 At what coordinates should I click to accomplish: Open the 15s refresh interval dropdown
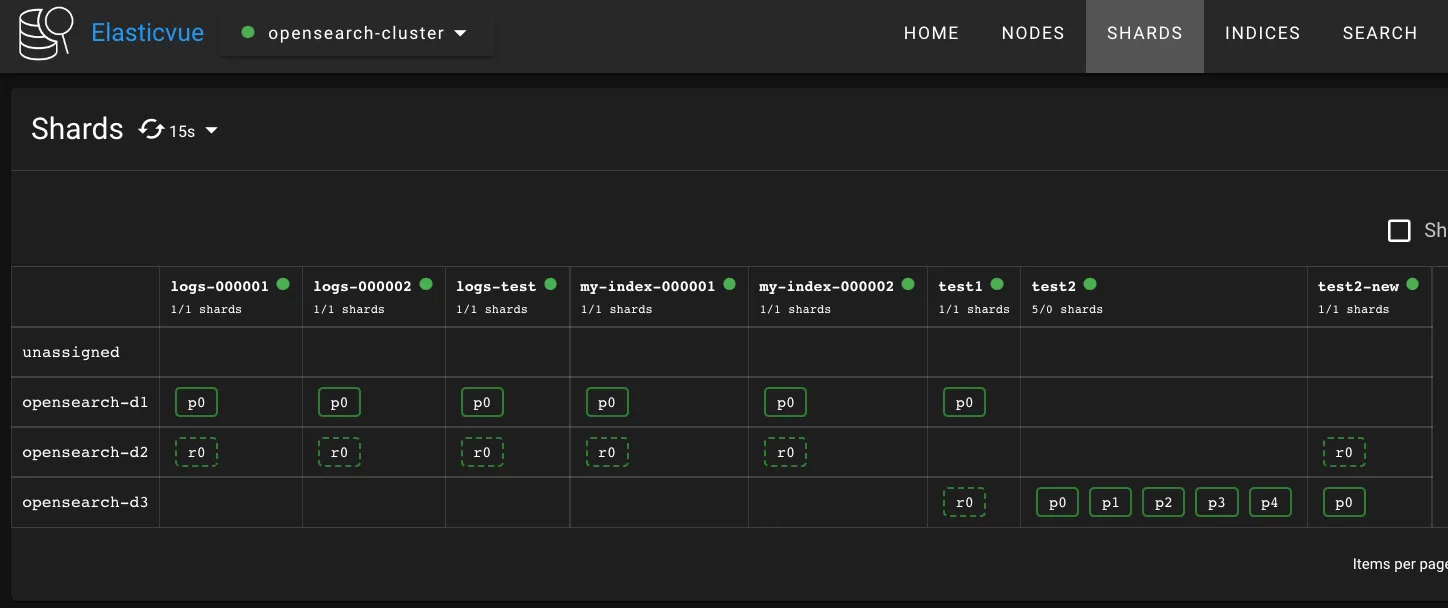tap(194, 131)
